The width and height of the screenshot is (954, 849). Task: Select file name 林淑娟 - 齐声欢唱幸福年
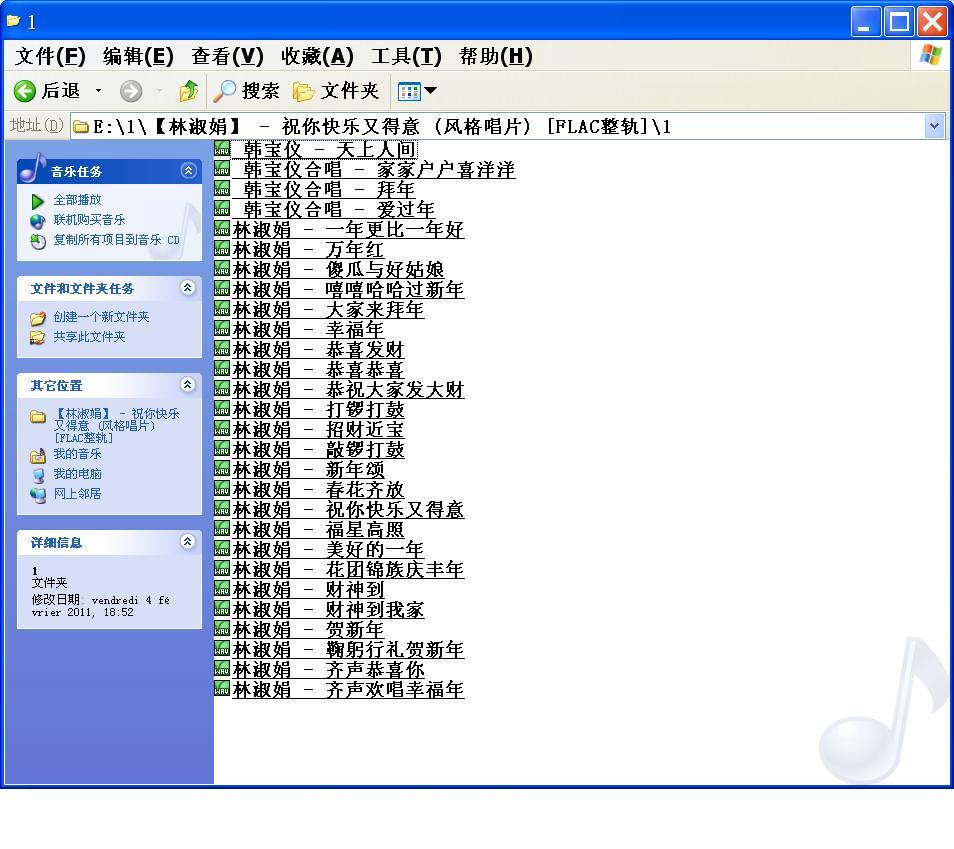click(348, 690)
